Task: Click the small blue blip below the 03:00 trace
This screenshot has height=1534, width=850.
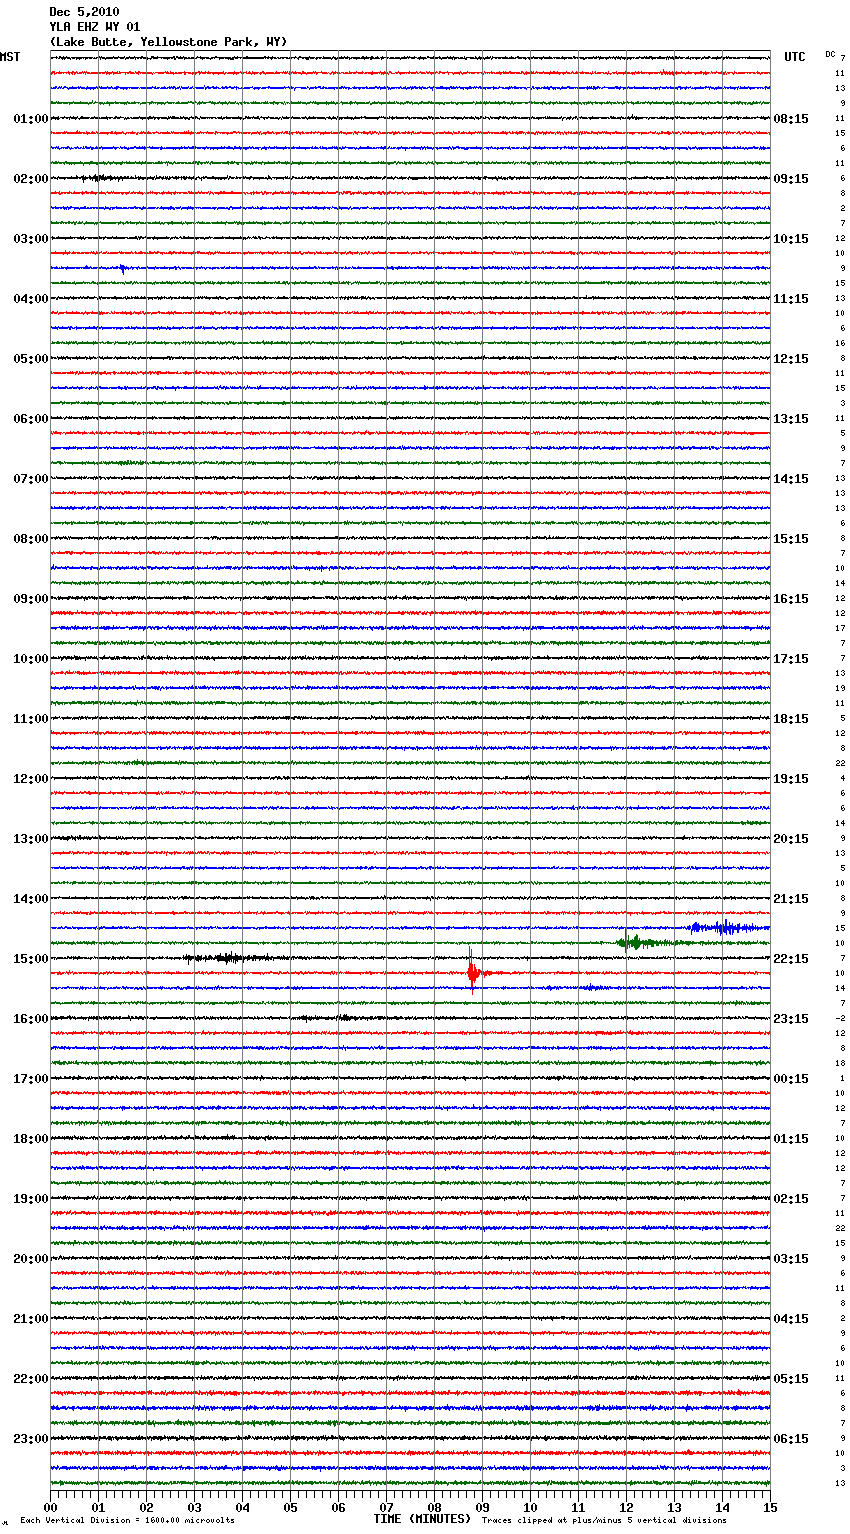Action: click(122, 268)
